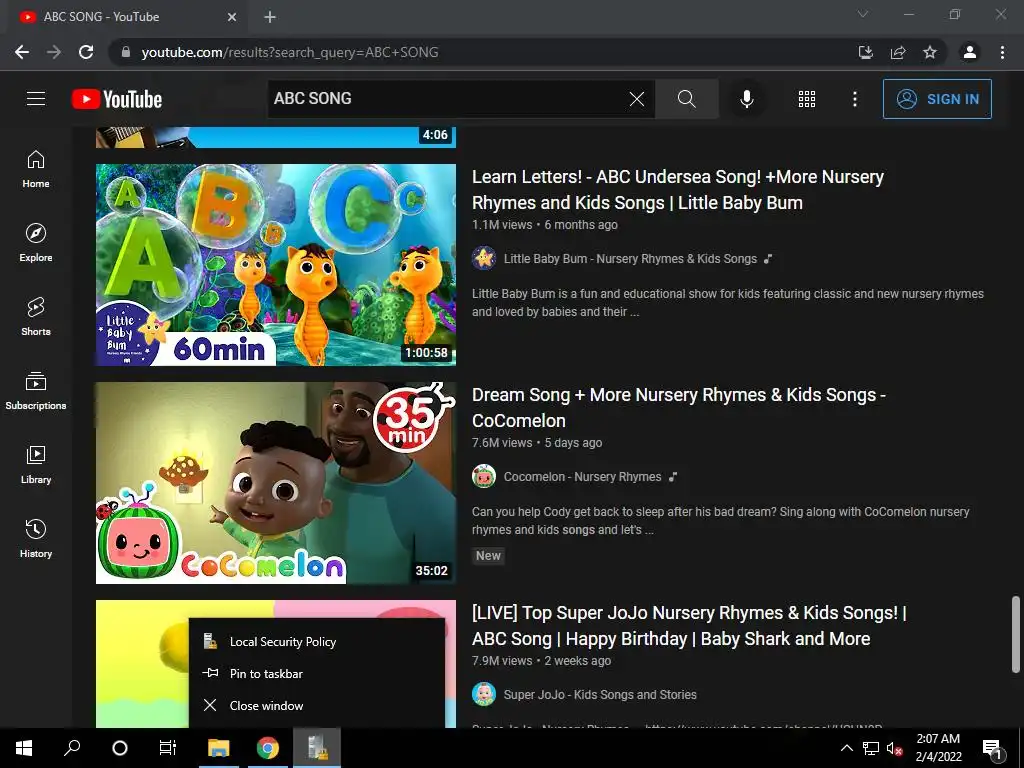This screenshot has height=768, width=1024.
Task: Open File Explorer from taskbar
Action: pos(219,748)
